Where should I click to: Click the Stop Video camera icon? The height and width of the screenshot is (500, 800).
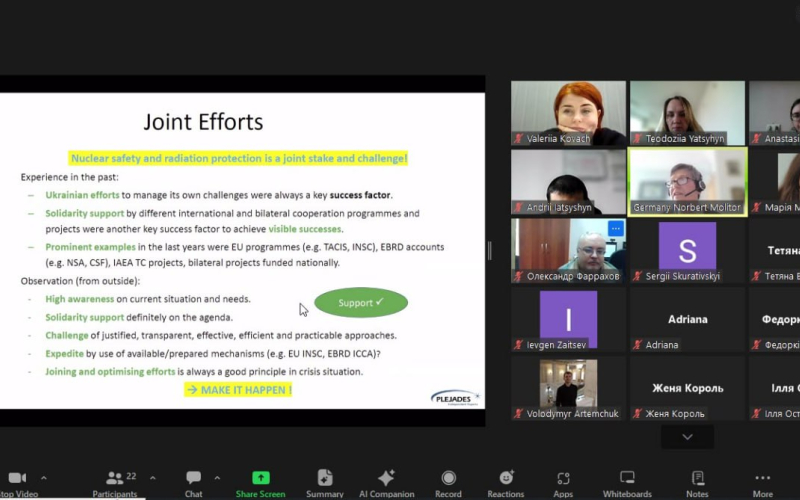[17, 478]
